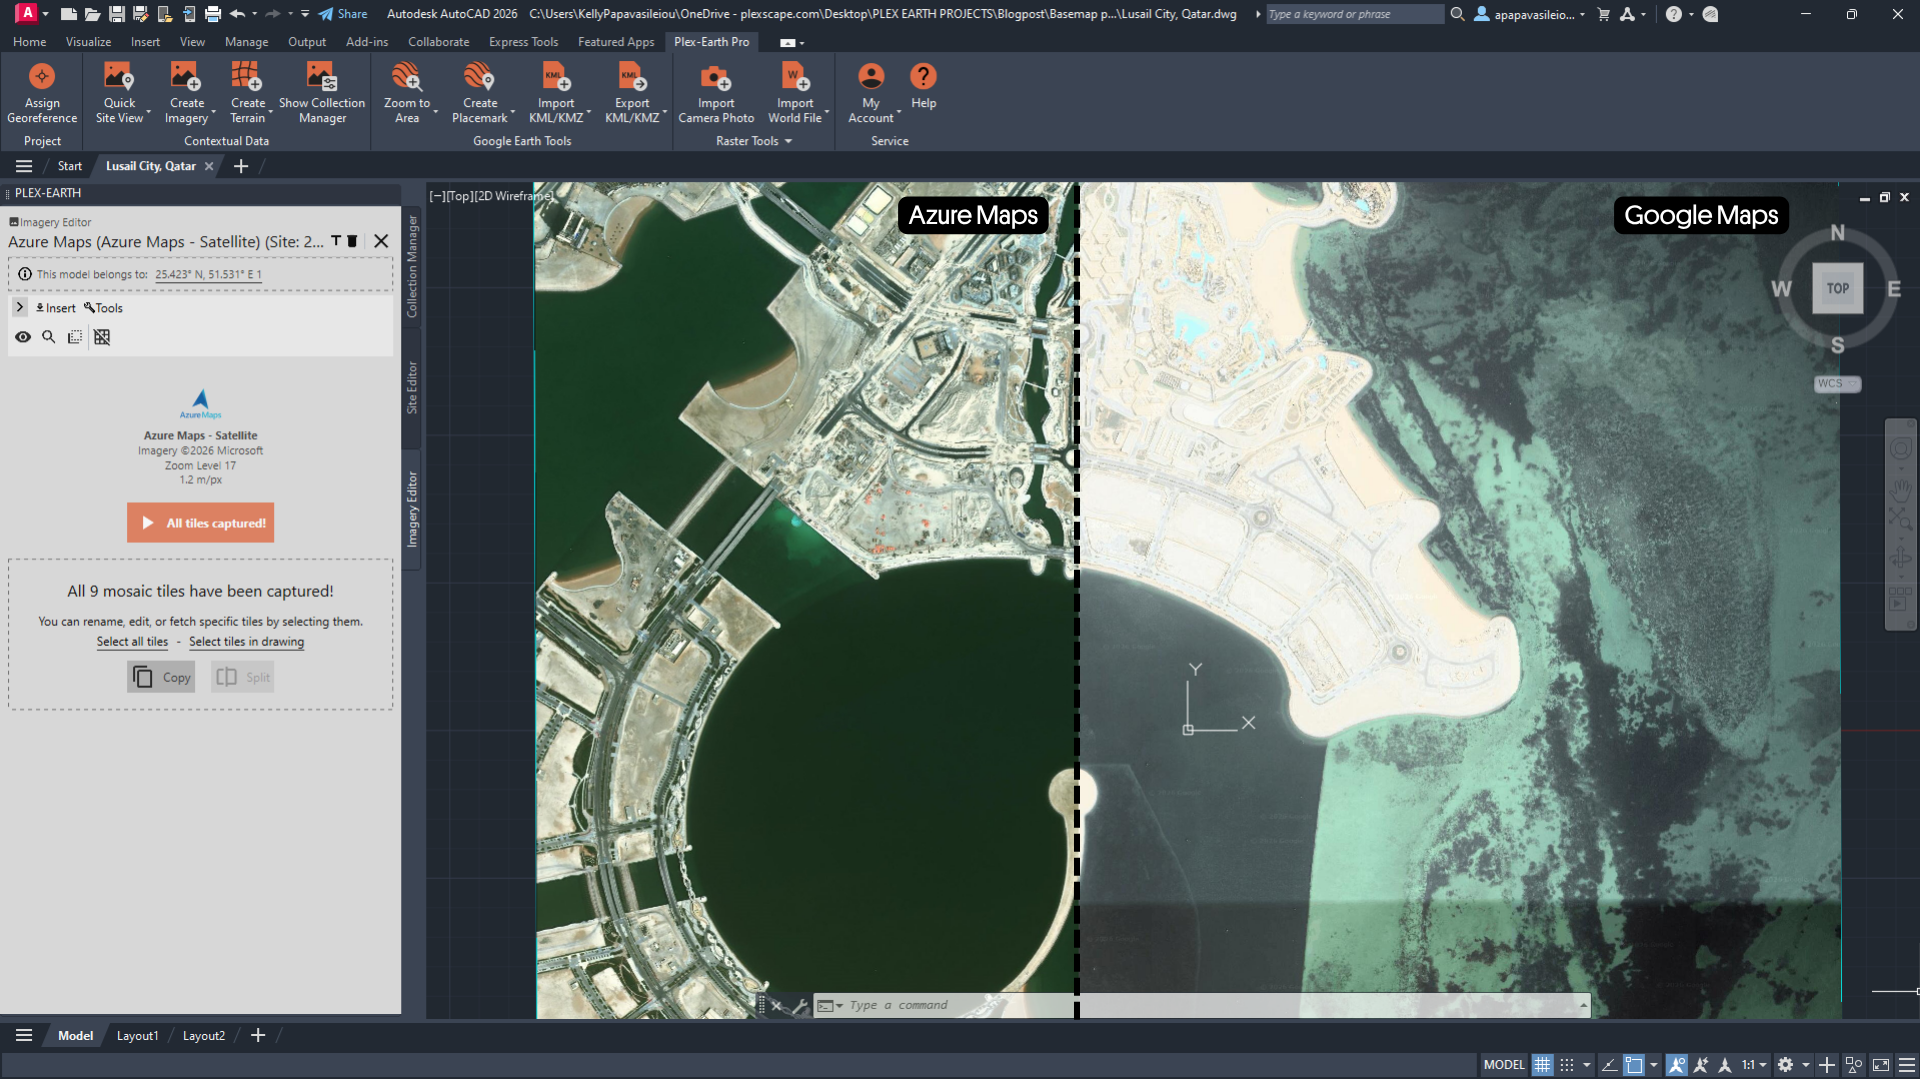Open the Insert menu in Imagery Editor
Screen dimensions: 1920x1080
pyautogui.click(x=55, y=308)
